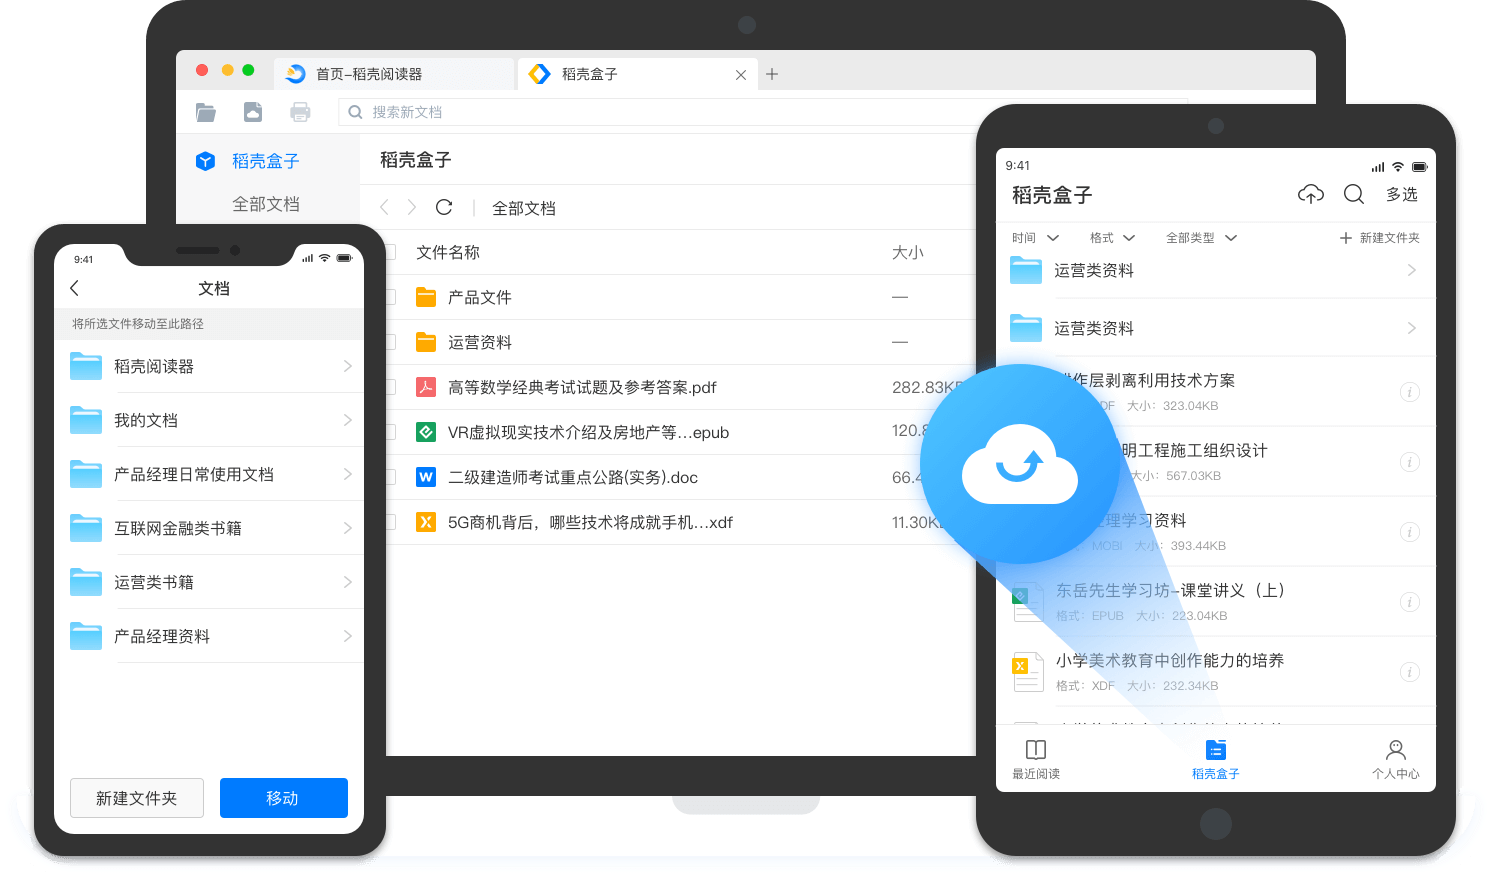Click the 大小 column header
Viewport: 1492px width, 876px height.
pyautogui.click(x=908, y=252)
